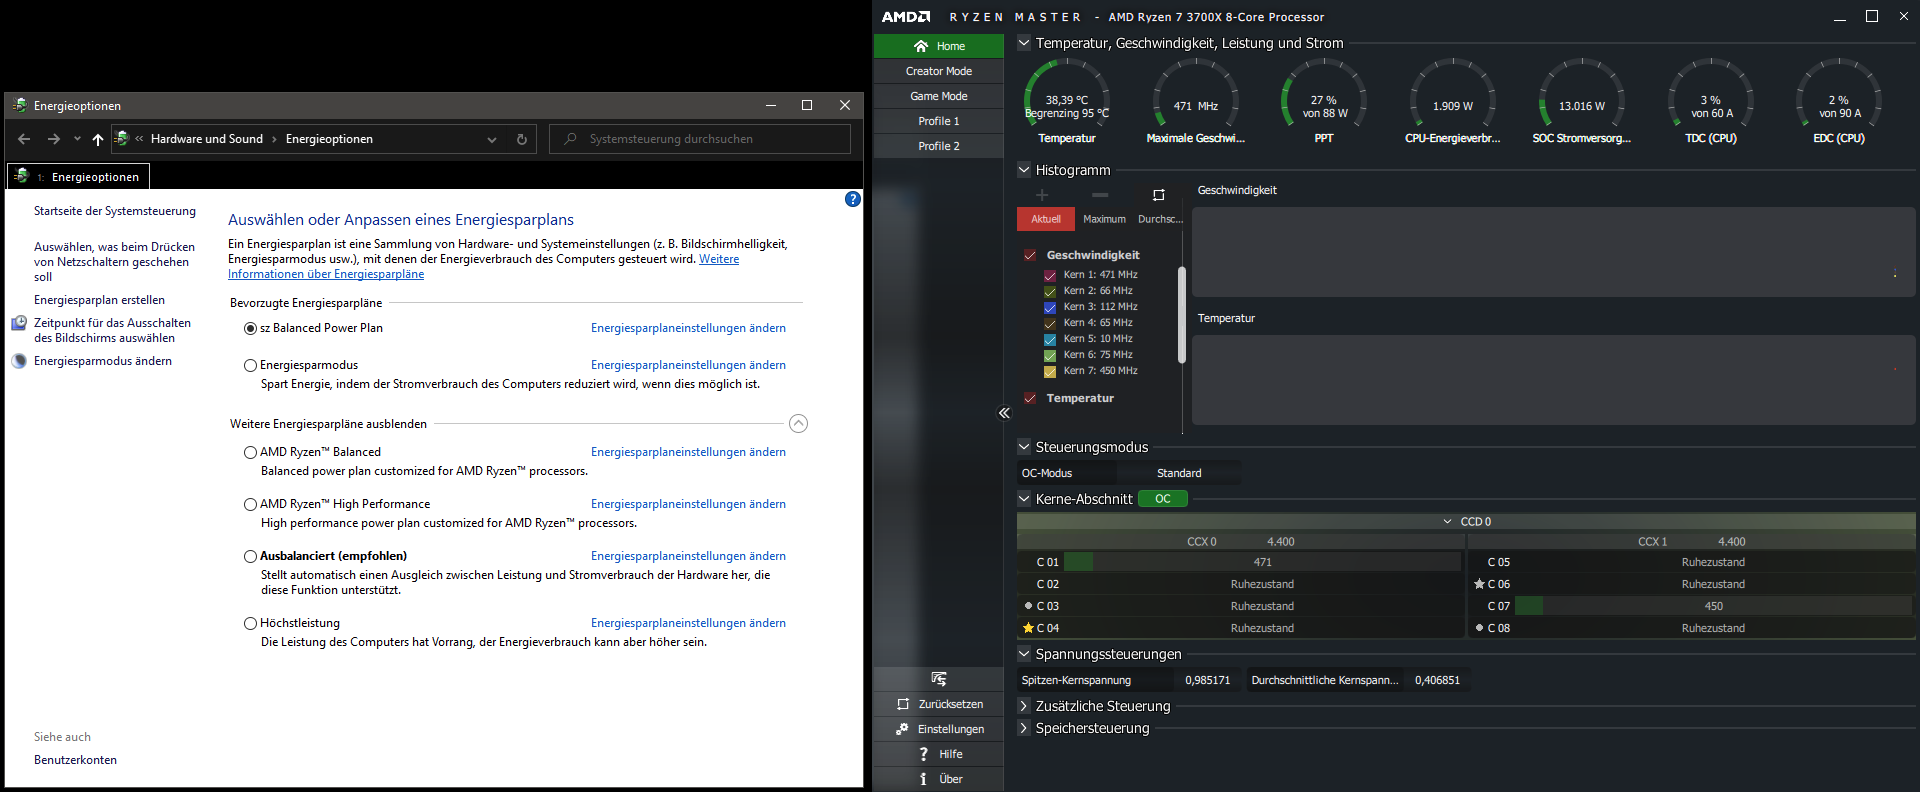Click the import/export profile icon in sidebar
Screen dimensions: 1920x792
click(938, 679)
